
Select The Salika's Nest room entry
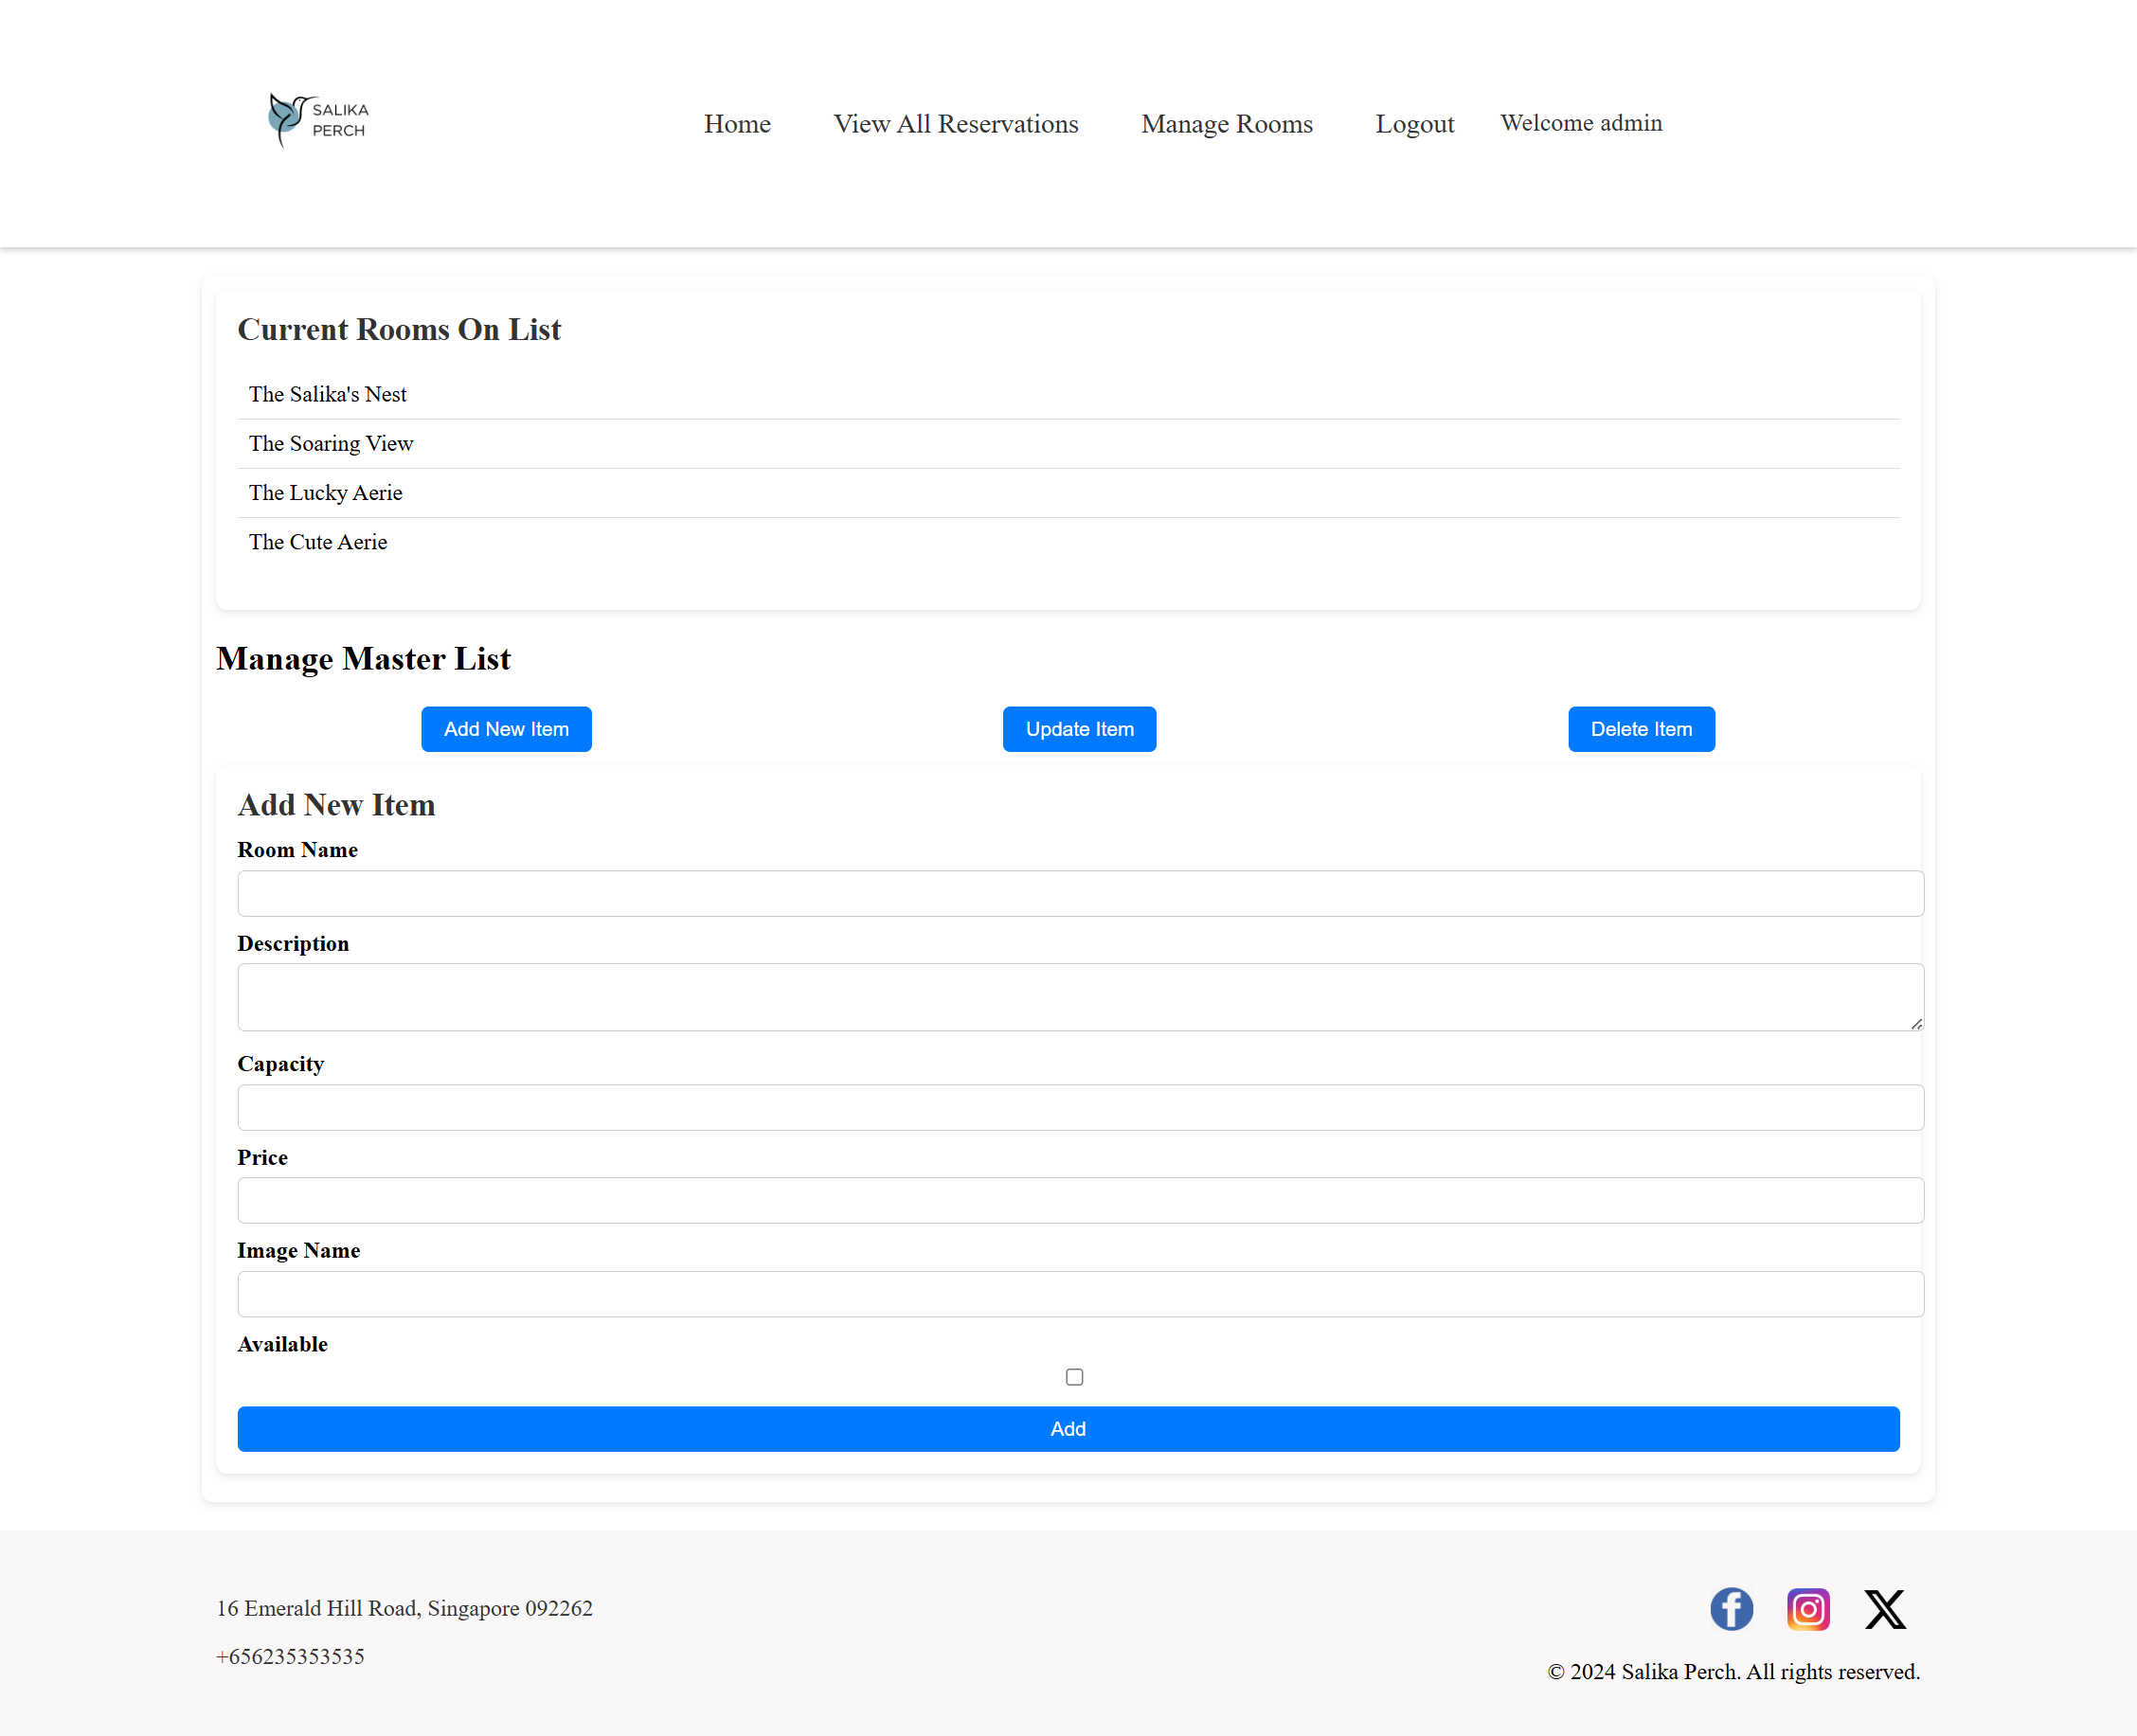327,394
